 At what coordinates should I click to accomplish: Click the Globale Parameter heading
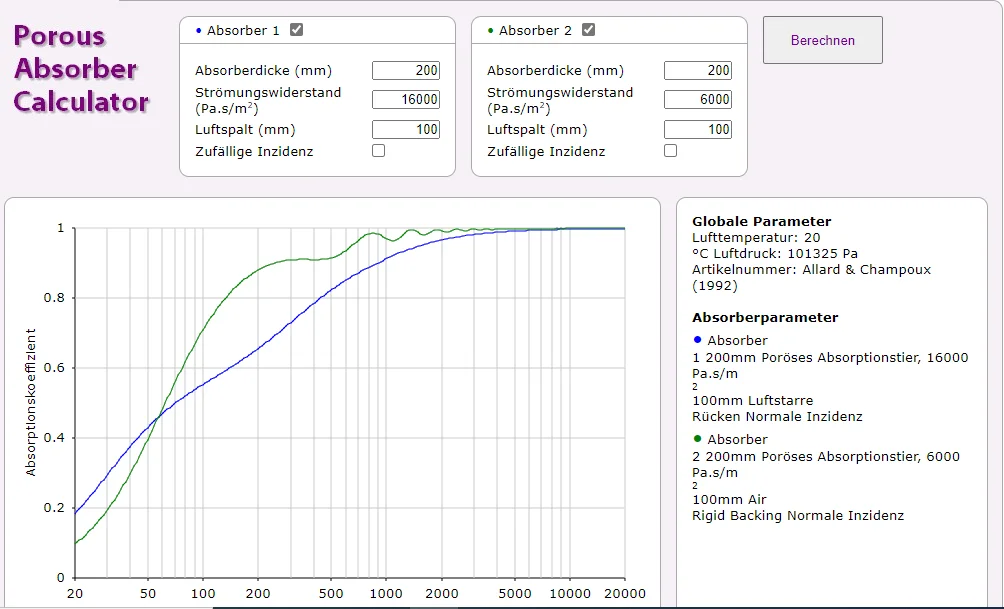(761, 222)
